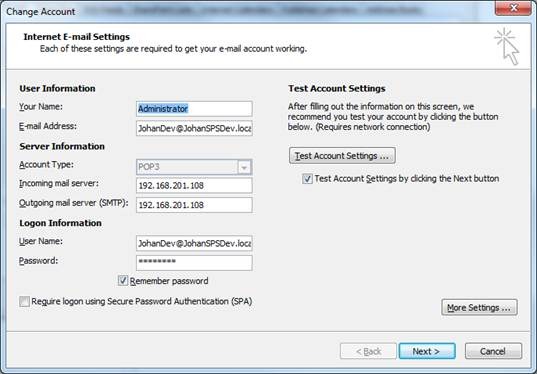Cancel the account changes

coord(493,351)
